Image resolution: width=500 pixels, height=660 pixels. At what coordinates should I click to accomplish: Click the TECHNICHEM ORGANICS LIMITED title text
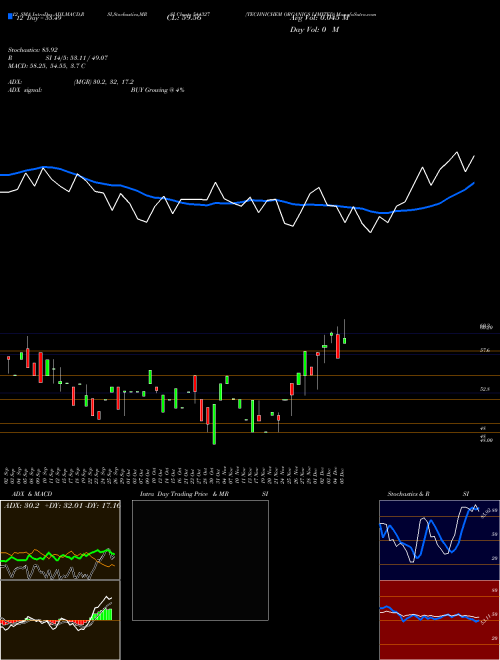tap(292, 14)
